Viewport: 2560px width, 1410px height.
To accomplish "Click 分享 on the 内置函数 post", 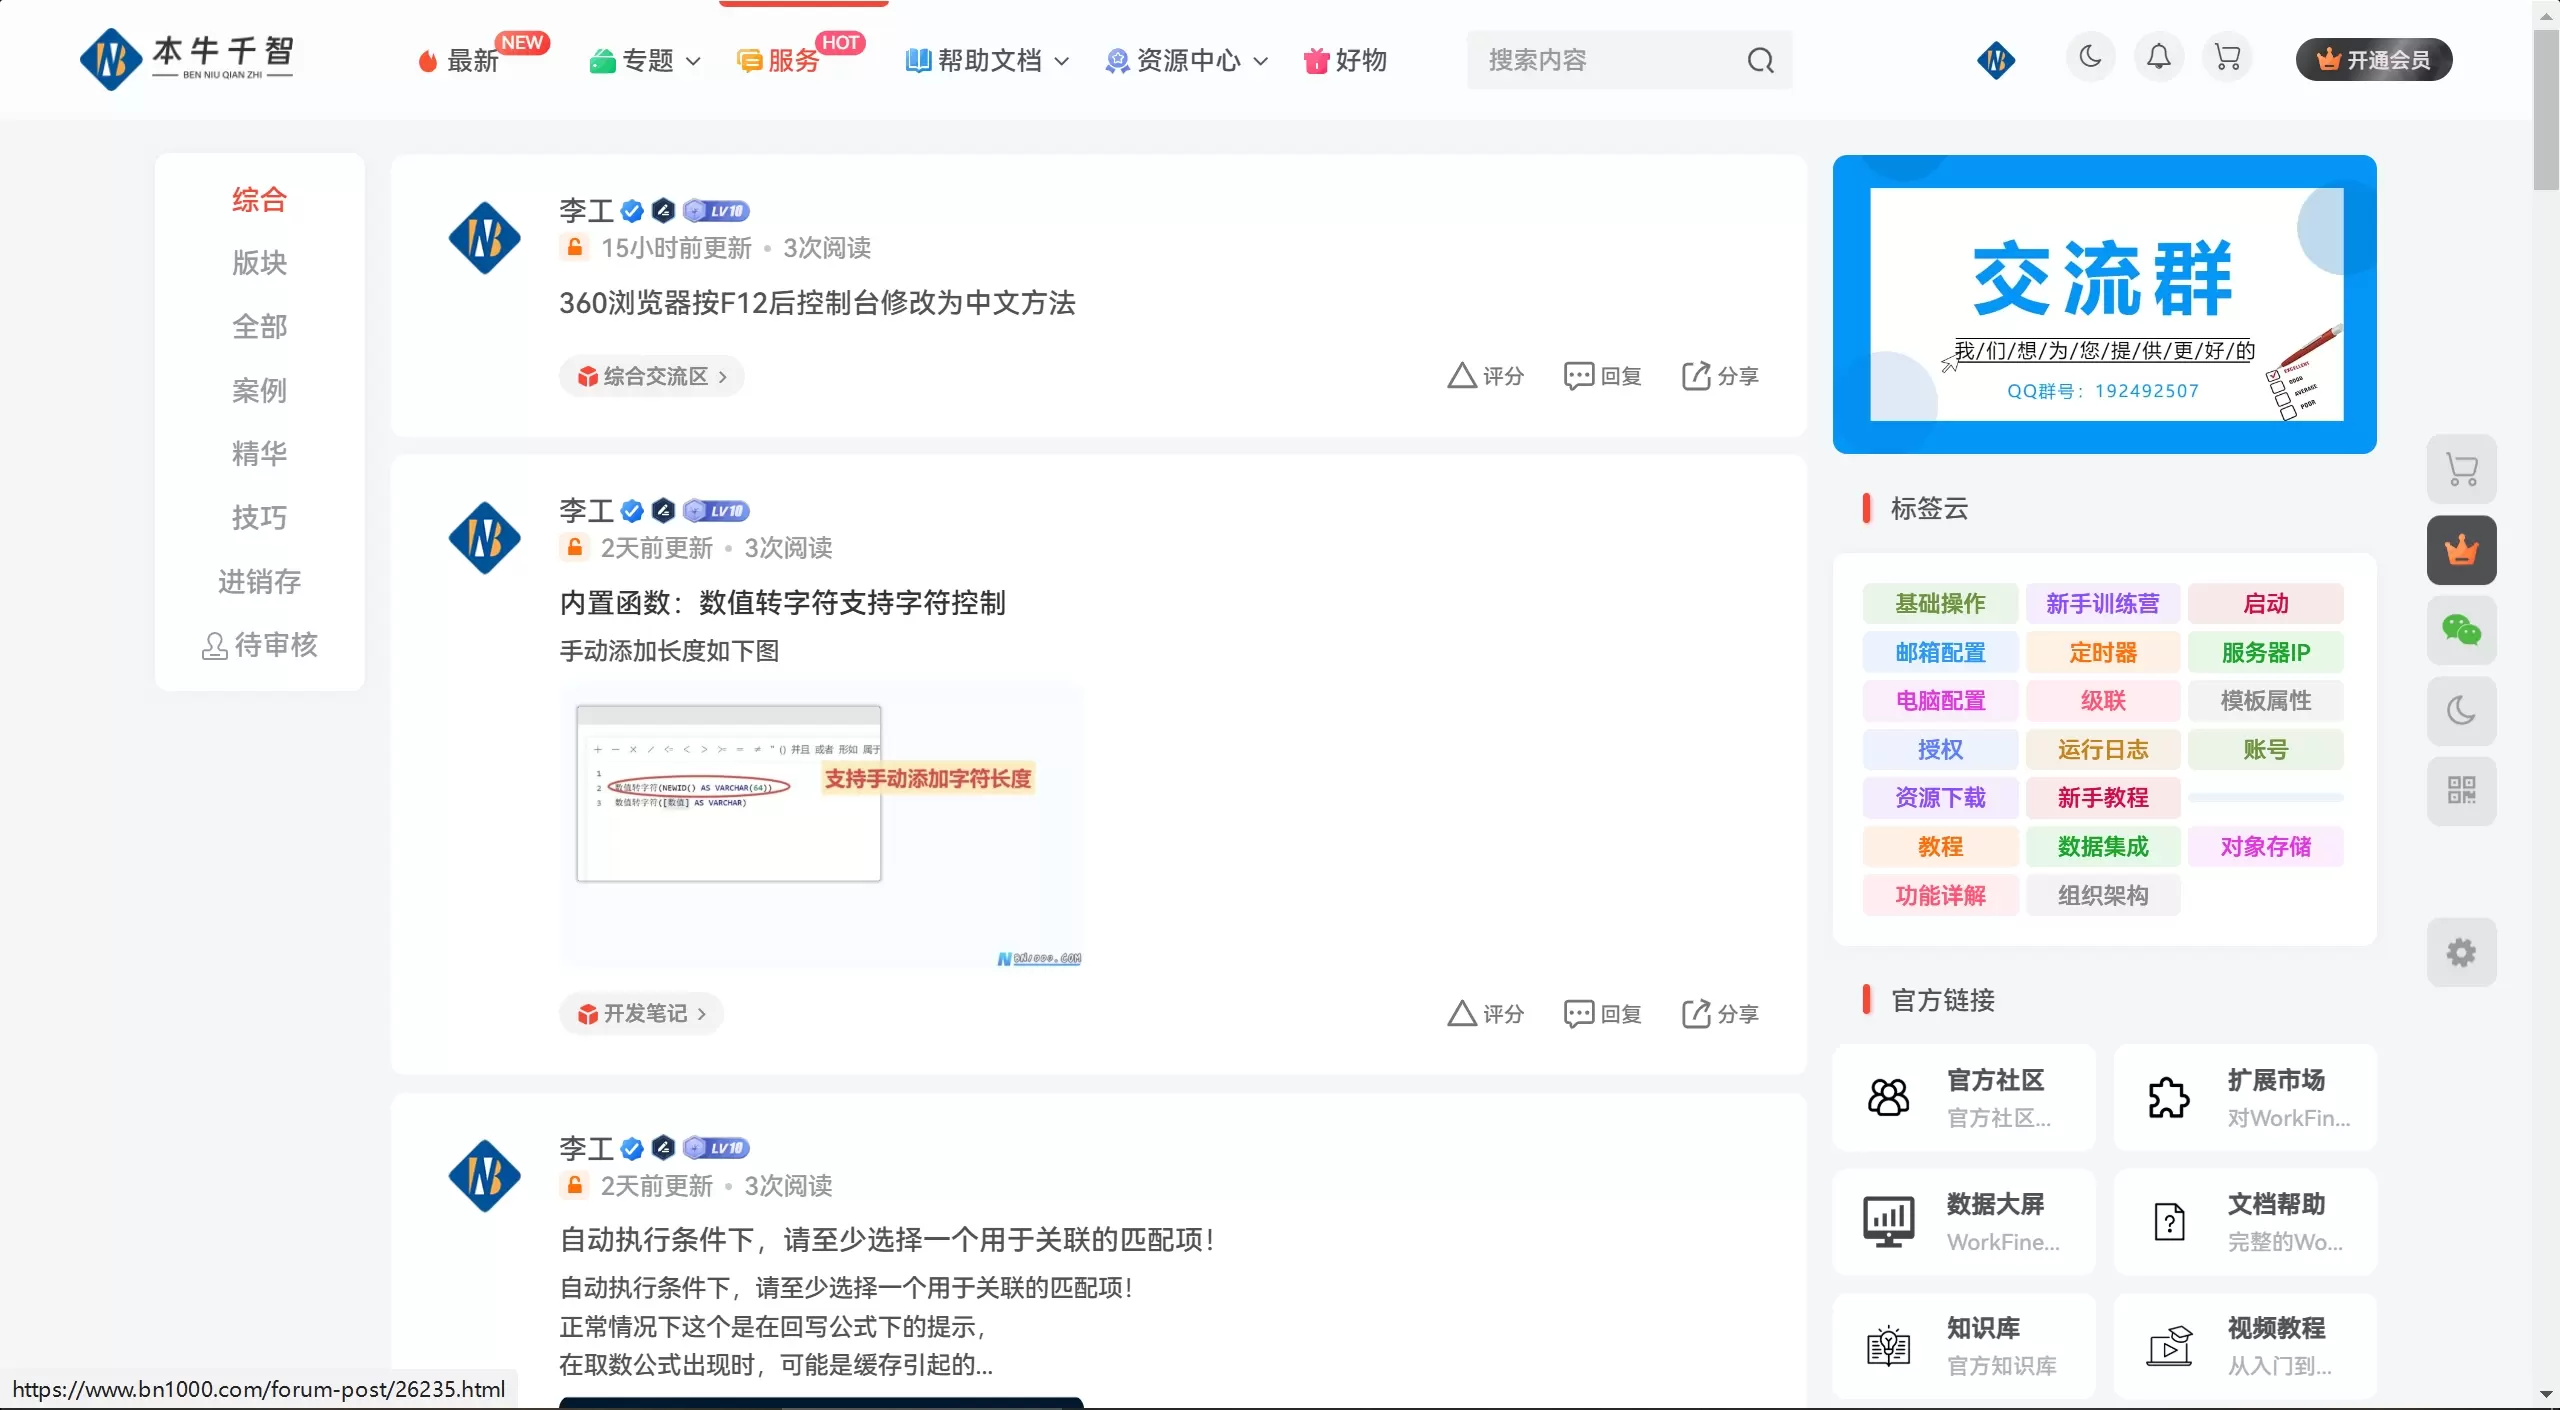I will tap(1720, 1014).
